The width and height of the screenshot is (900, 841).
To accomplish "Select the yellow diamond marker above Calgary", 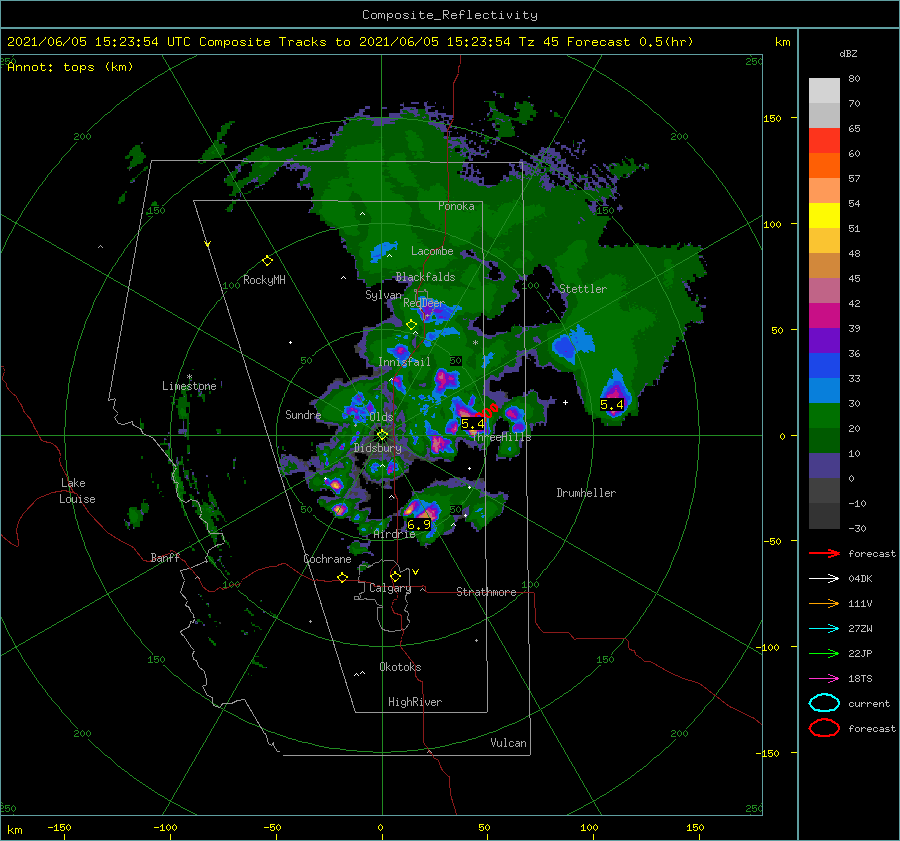I will (395, 576).
